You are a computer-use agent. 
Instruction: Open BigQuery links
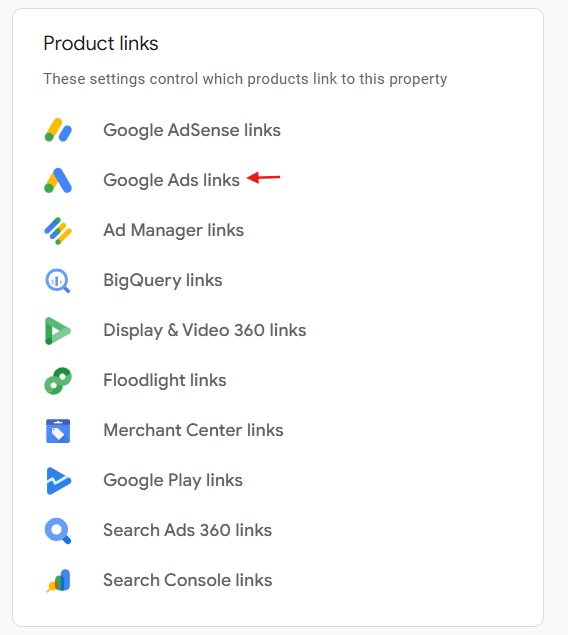tap(163, 280)
